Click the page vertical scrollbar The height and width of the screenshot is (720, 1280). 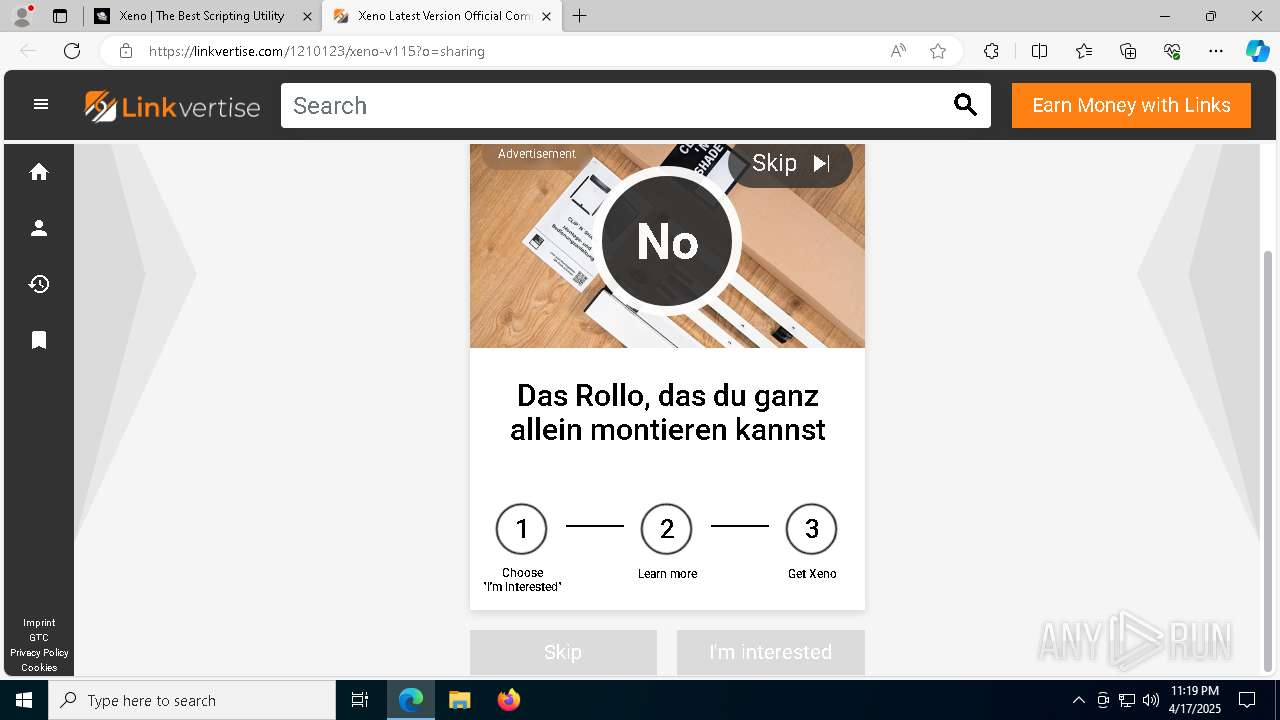[1269, 460]
